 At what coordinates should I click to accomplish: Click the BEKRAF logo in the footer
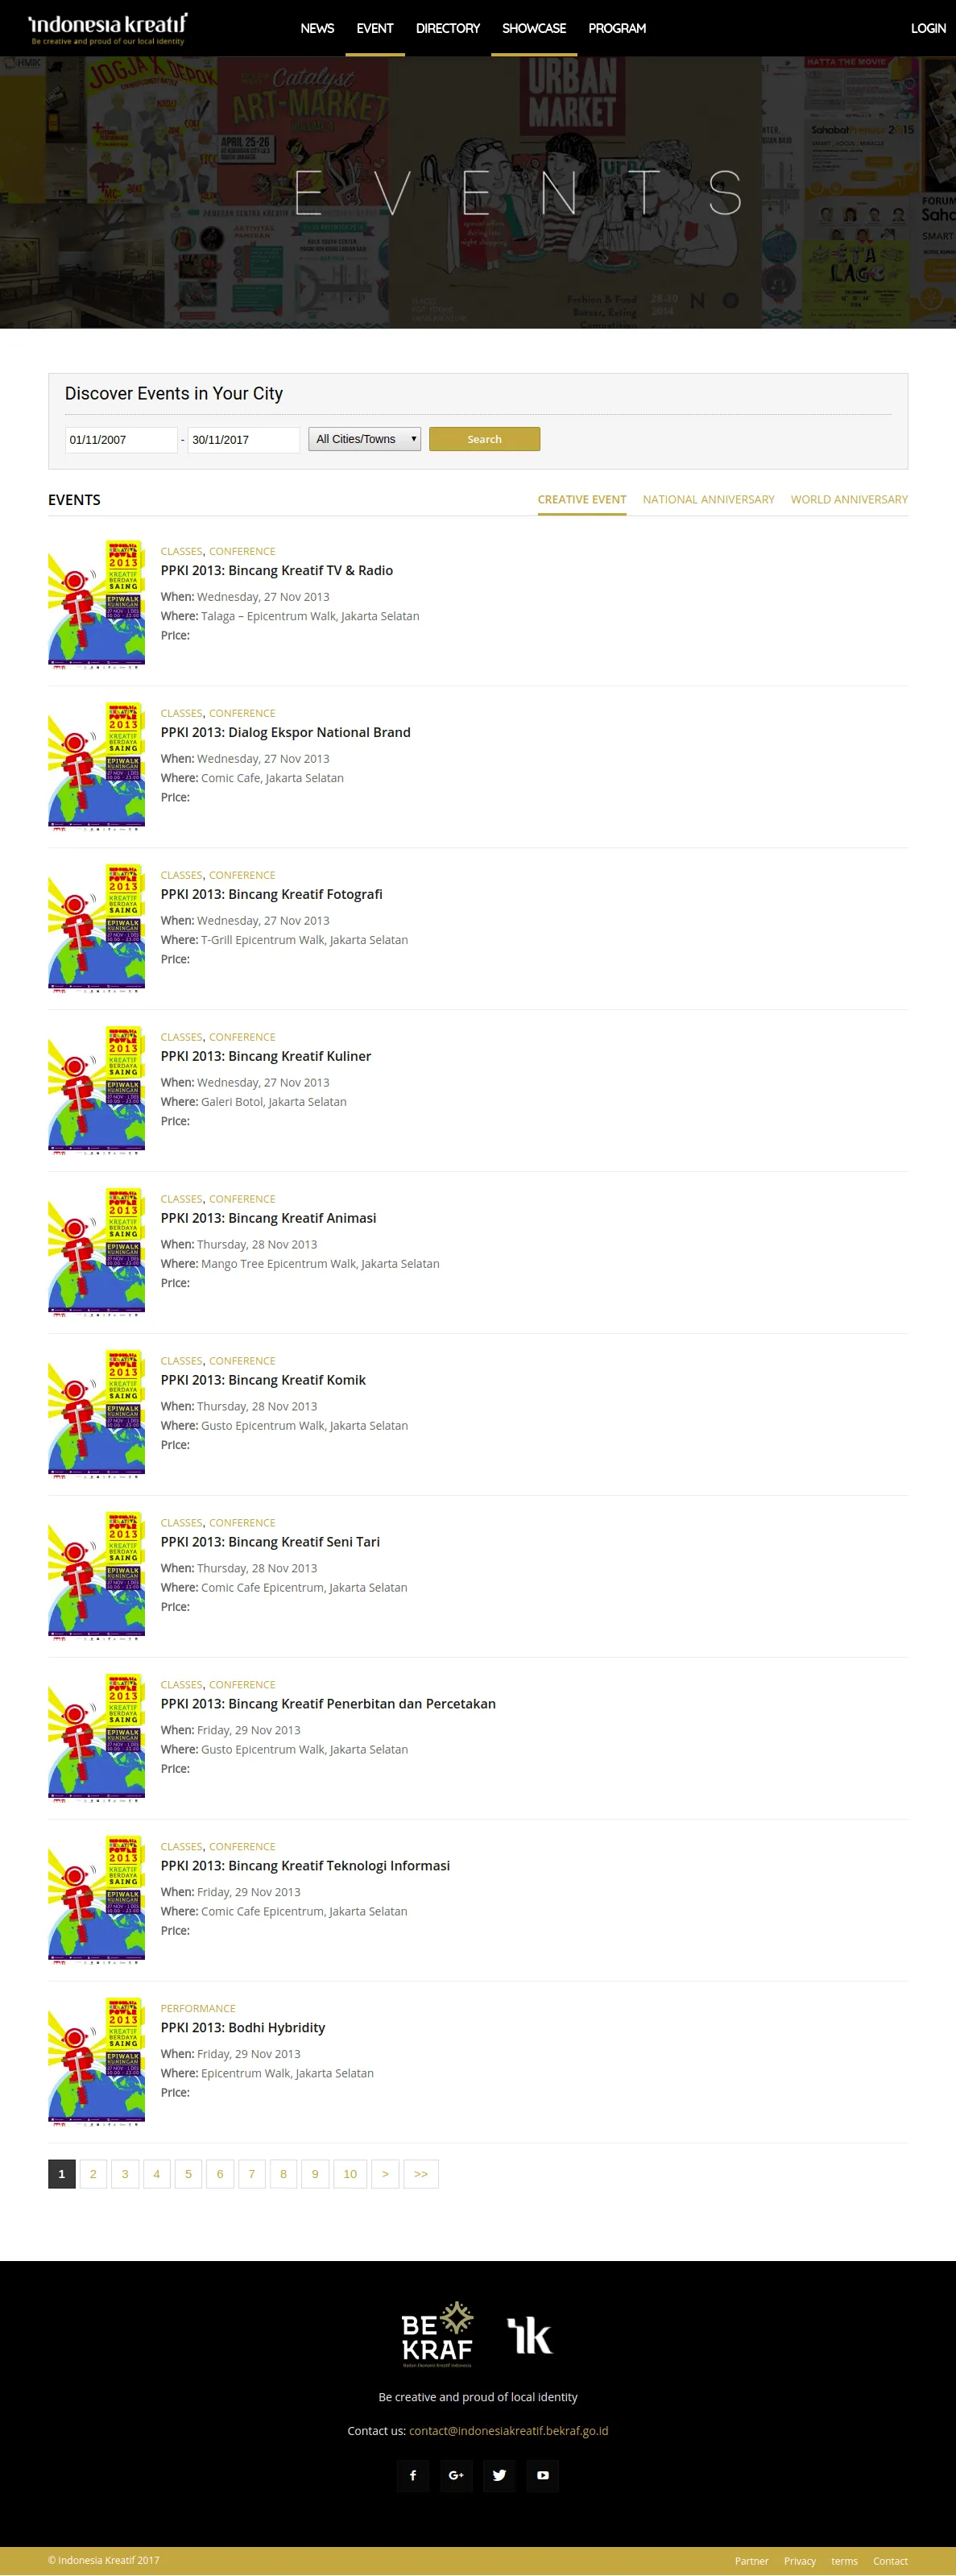pos(437,2334)
